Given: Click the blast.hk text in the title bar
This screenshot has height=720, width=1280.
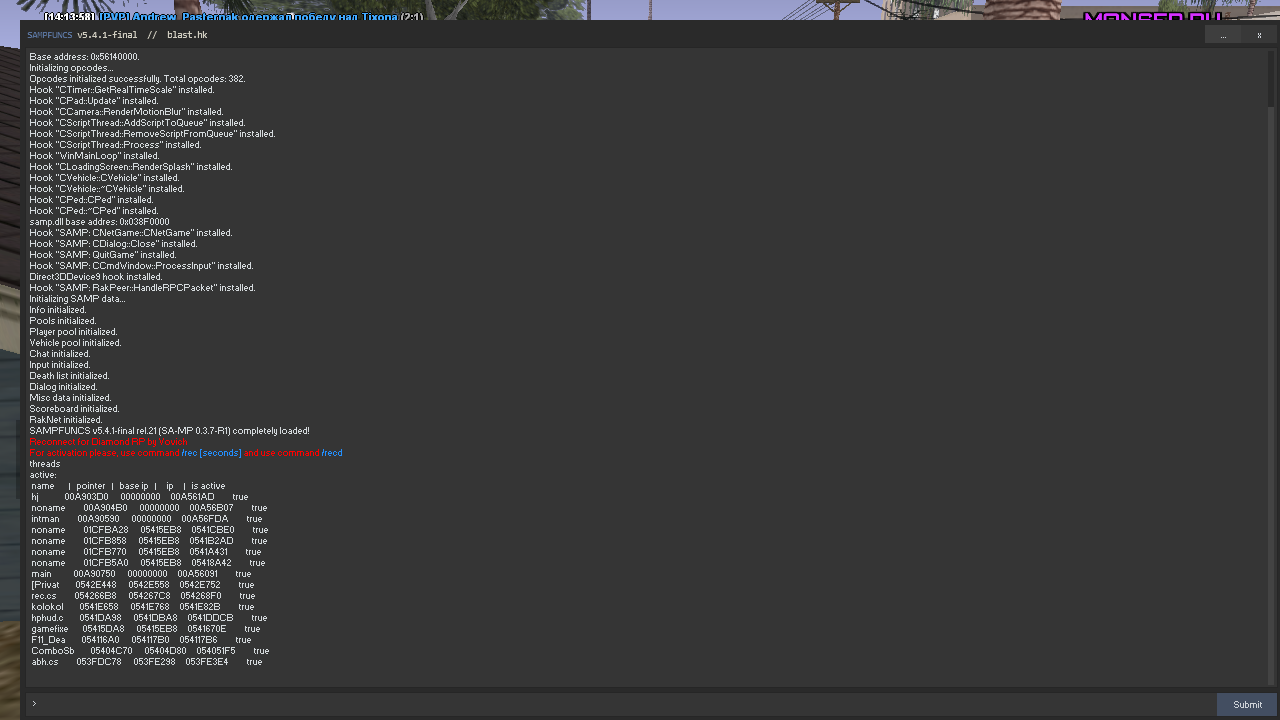Looking at the screenshot, I should 187,35.
